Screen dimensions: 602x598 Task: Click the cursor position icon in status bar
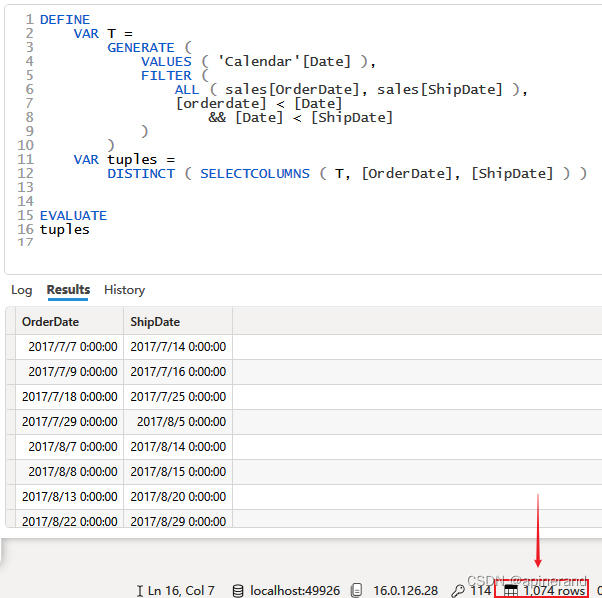point(140,591)
